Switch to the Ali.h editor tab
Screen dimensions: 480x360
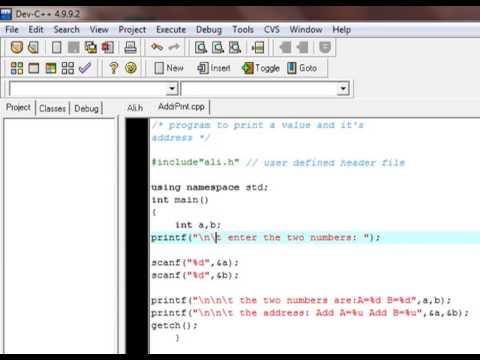135,108
